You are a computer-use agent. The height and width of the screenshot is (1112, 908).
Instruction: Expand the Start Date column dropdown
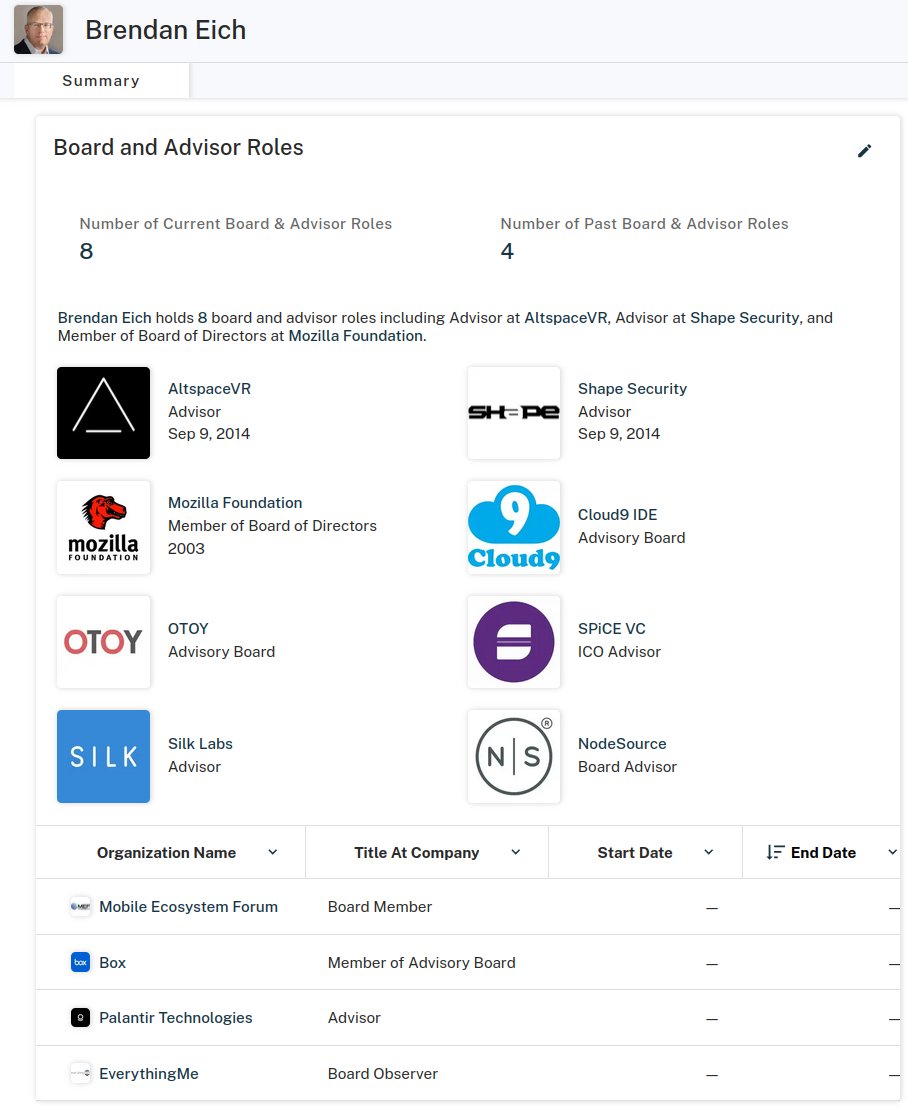coord(709,852)
